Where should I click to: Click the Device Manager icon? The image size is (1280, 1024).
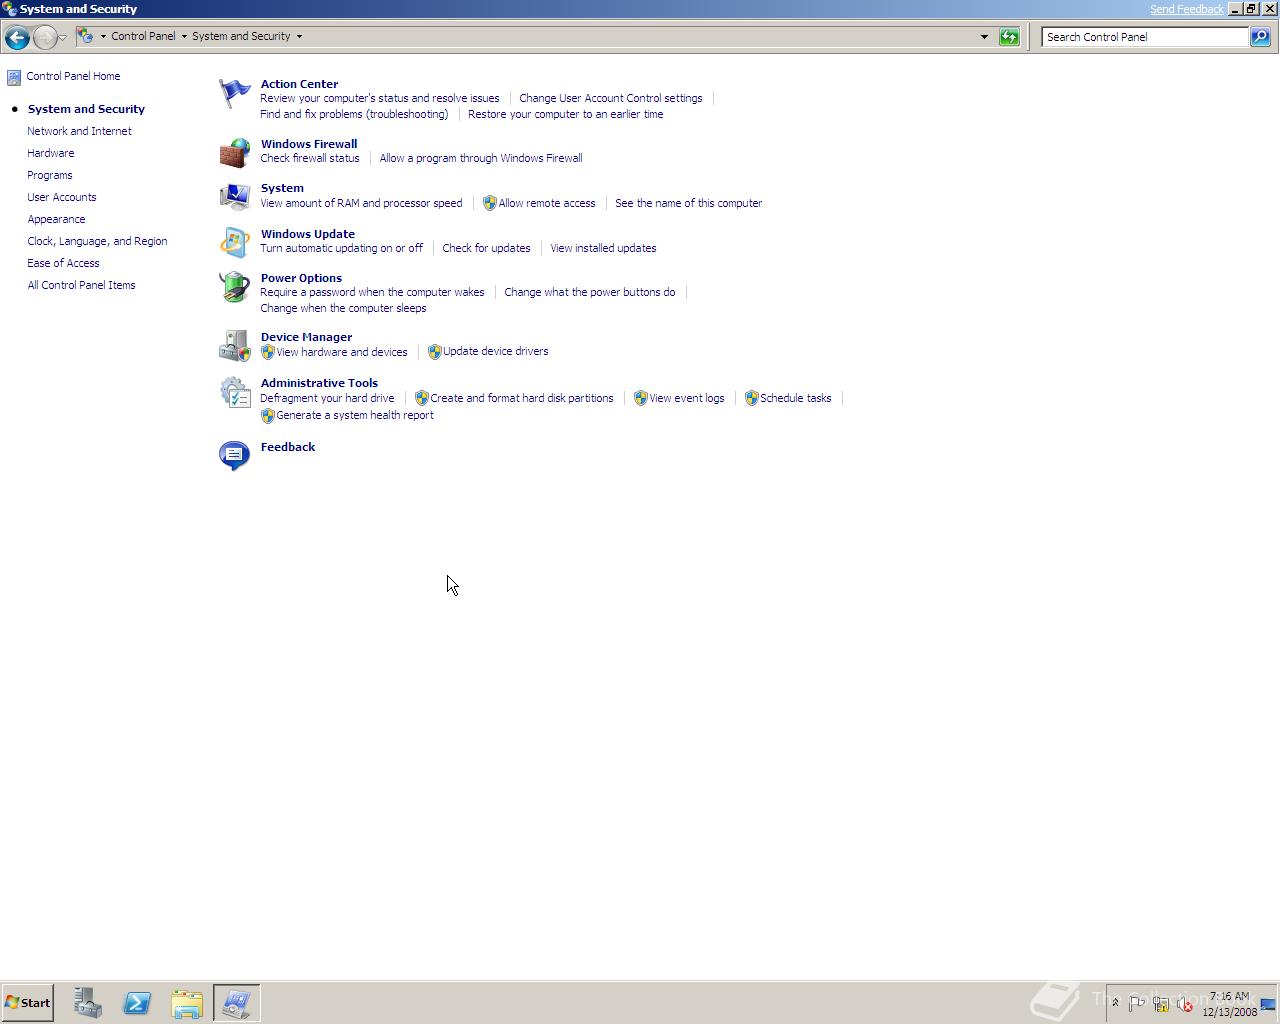pyautogui.click(x=234, y=346)
